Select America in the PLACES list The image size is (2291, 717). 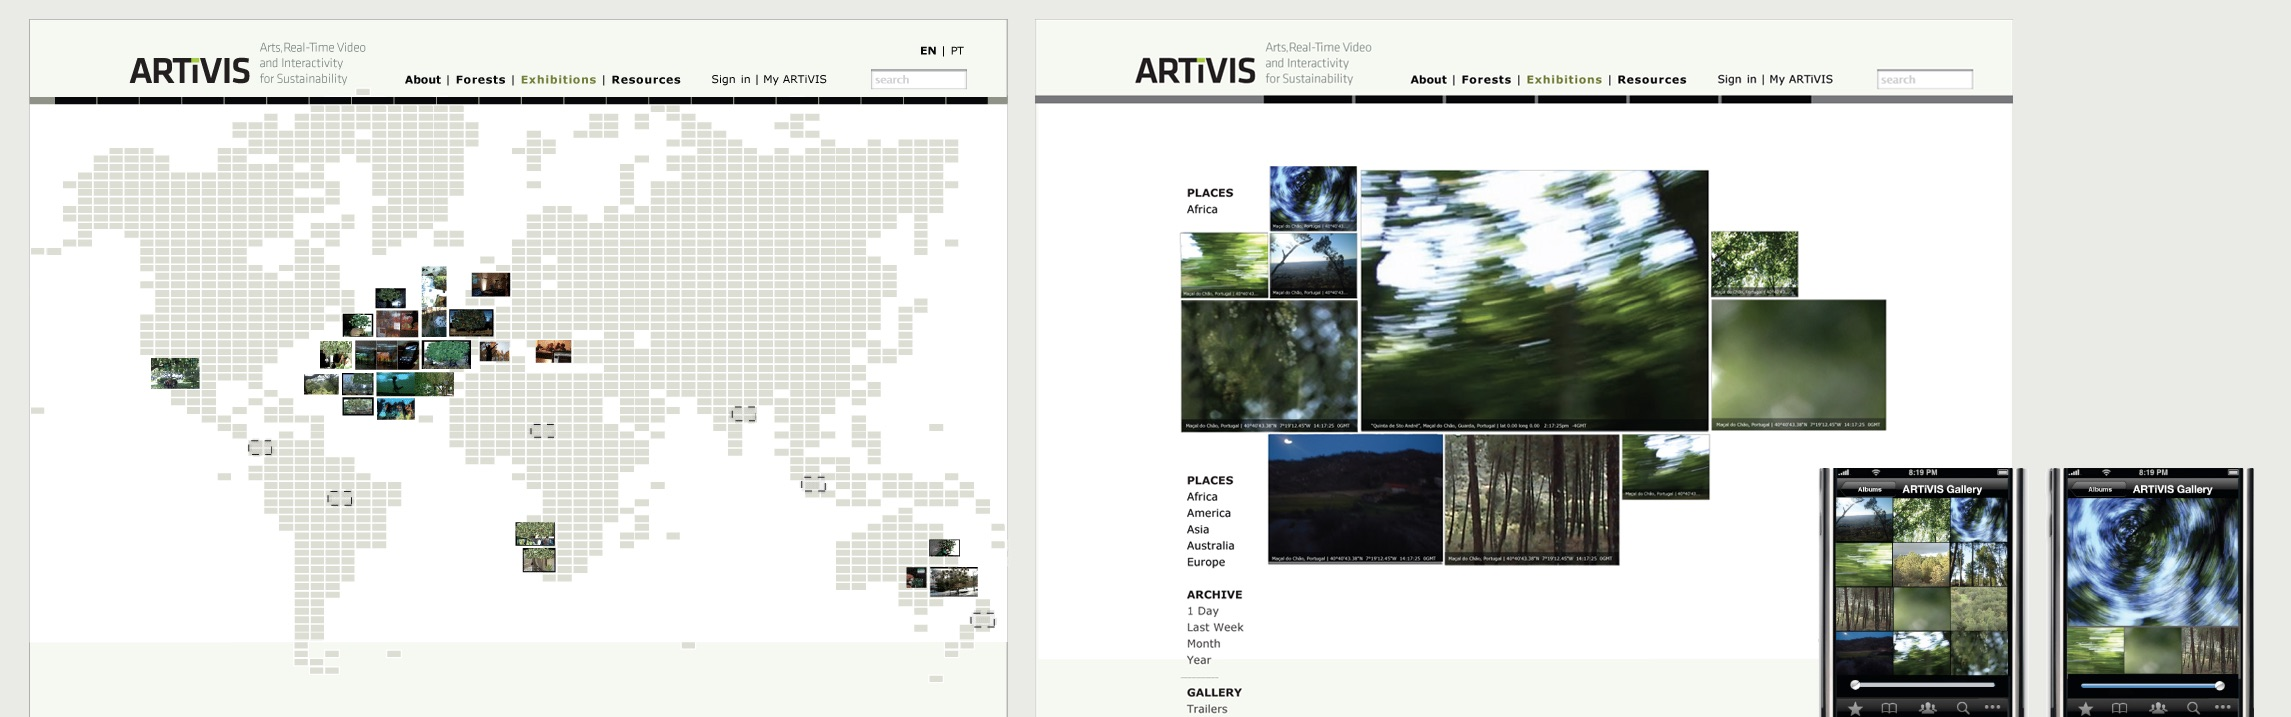[1208, 513]
